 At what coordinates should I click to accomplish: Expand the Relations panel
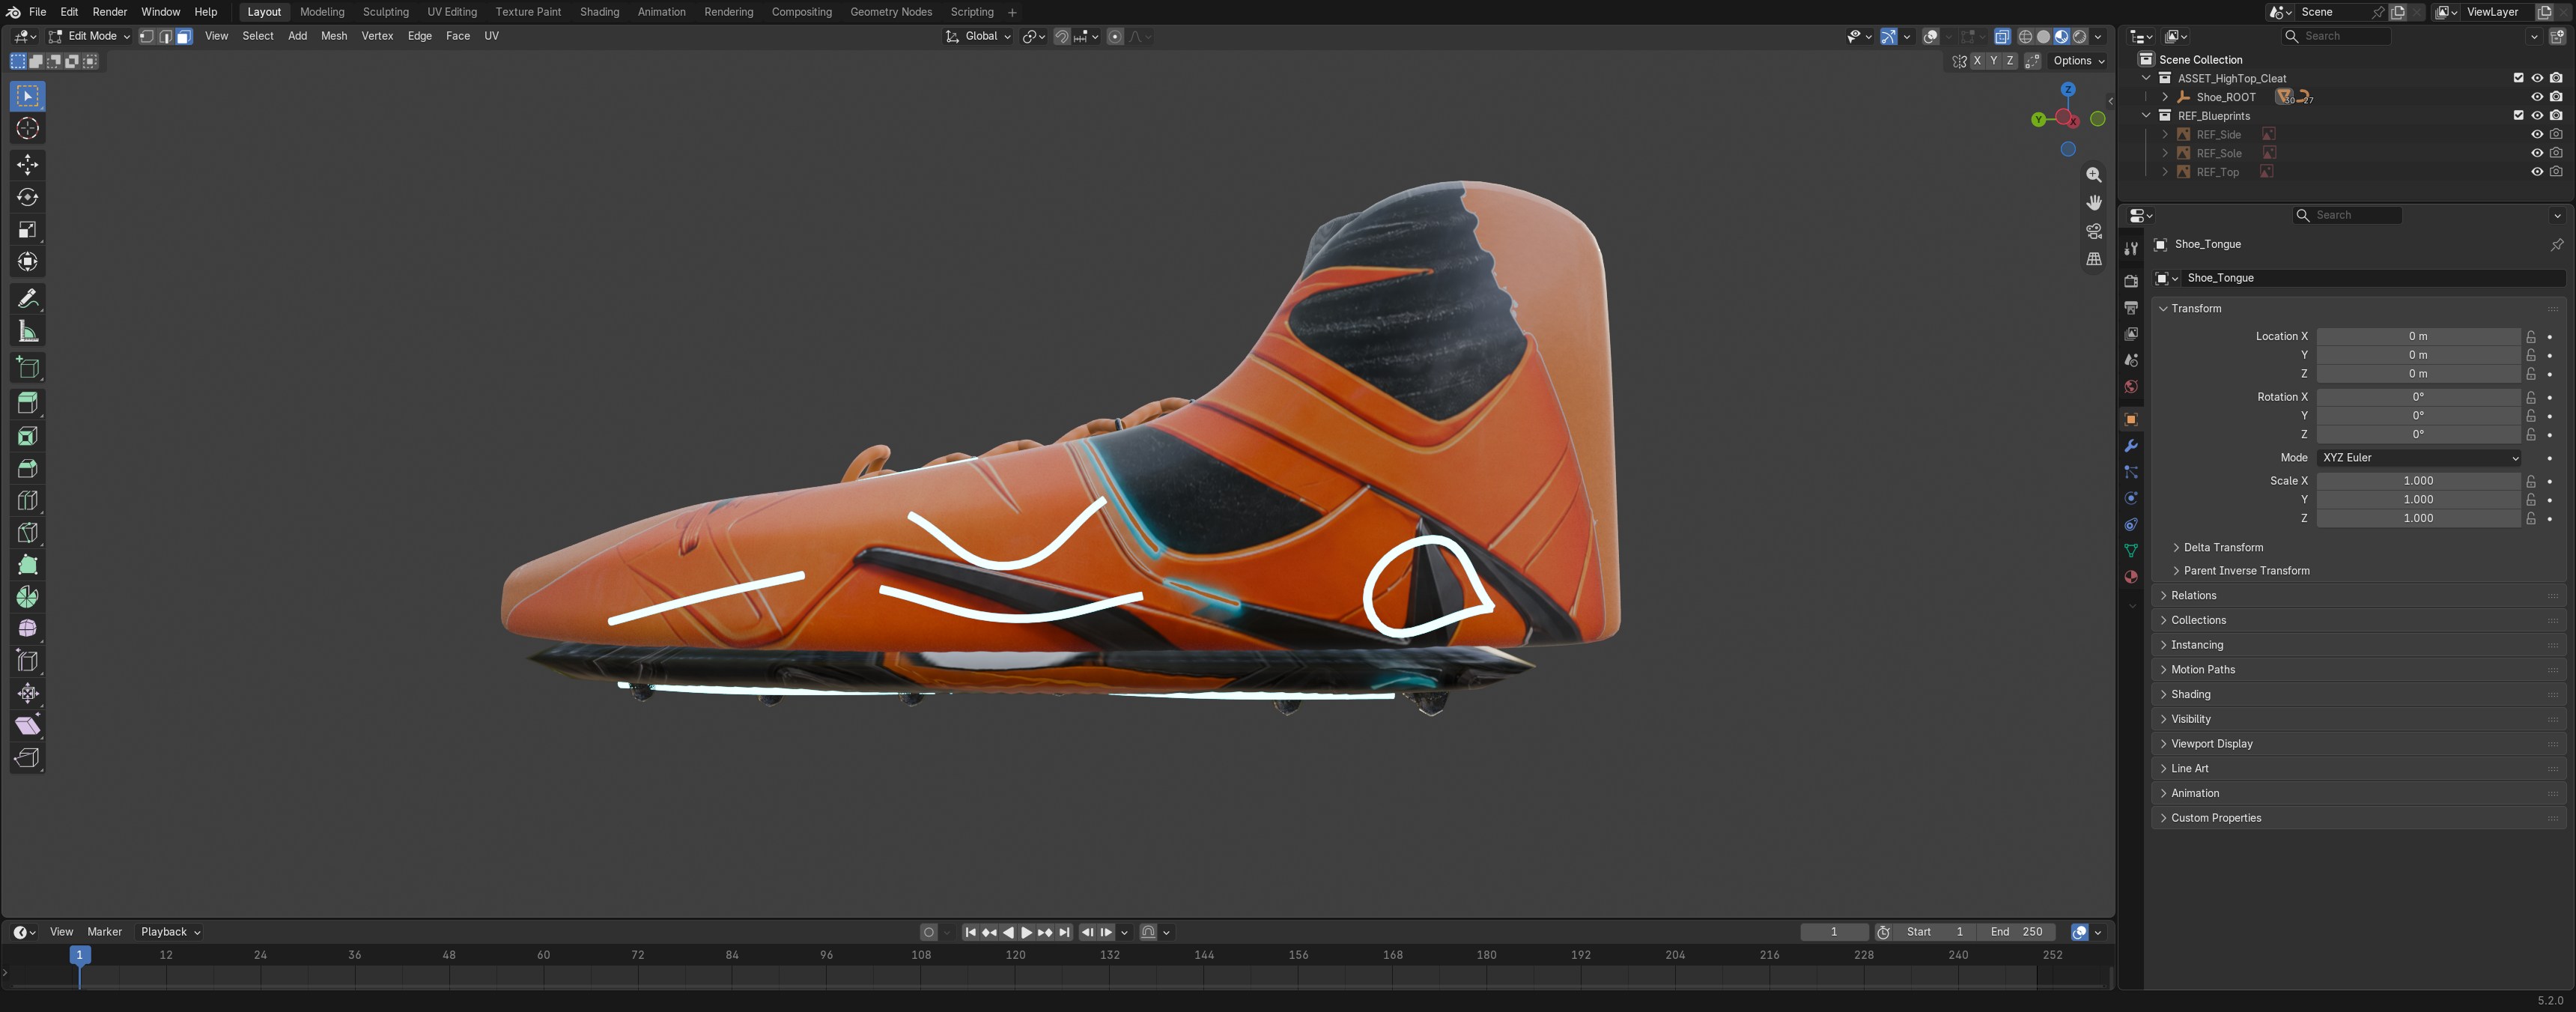click(2193, 596)
